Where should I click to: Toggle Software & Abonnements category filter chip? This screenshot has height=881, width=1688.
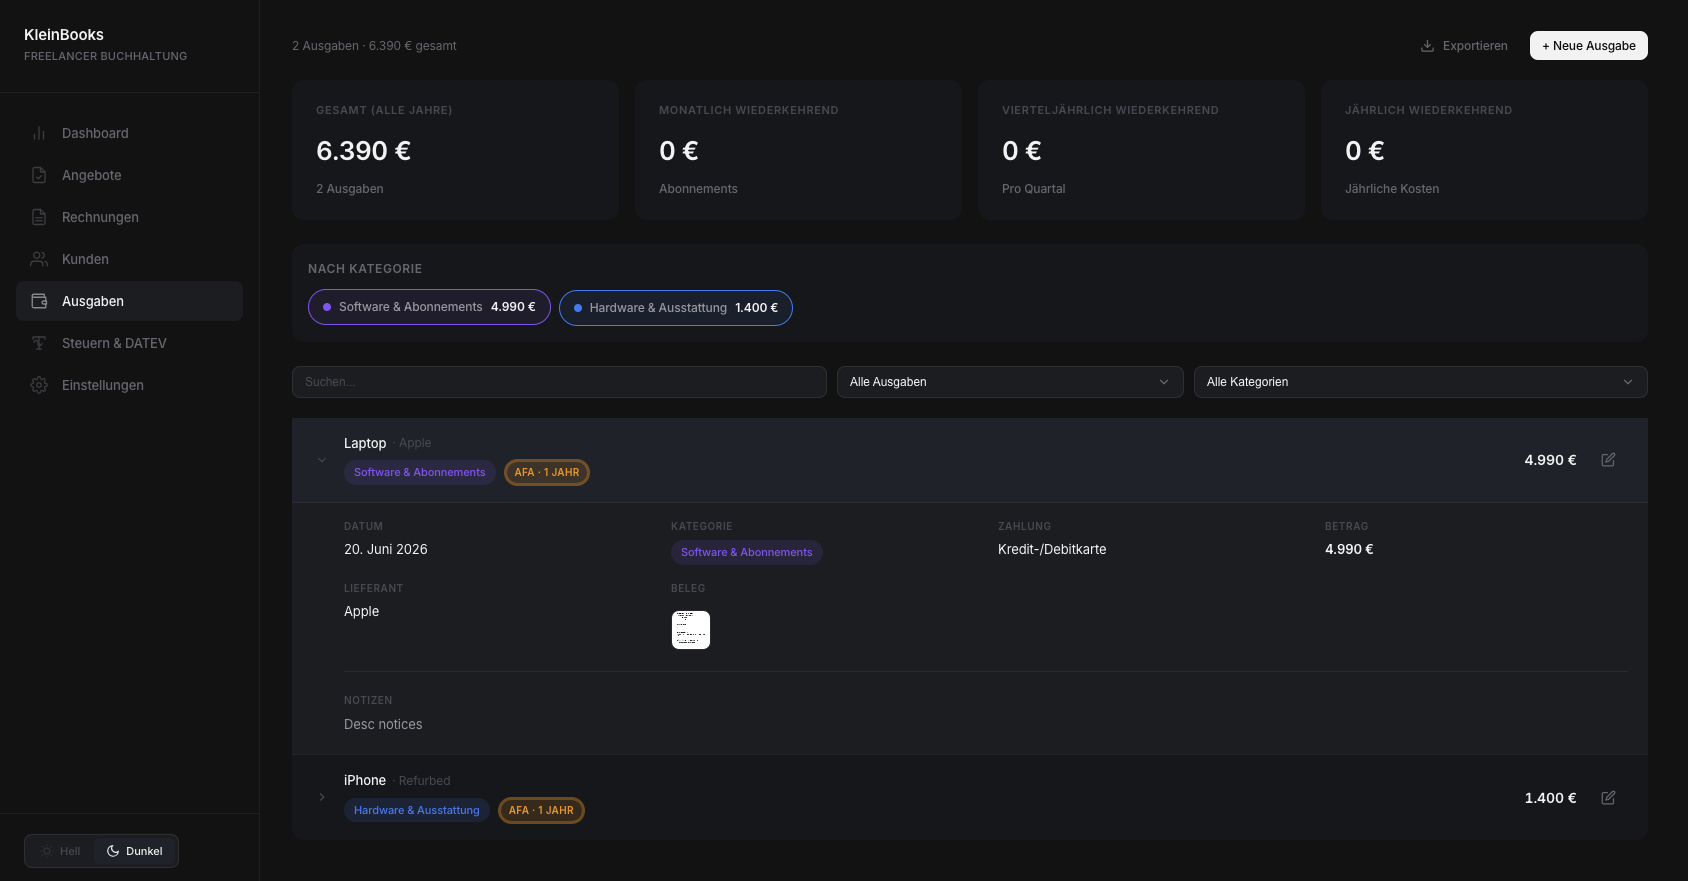tap(429, 307)
